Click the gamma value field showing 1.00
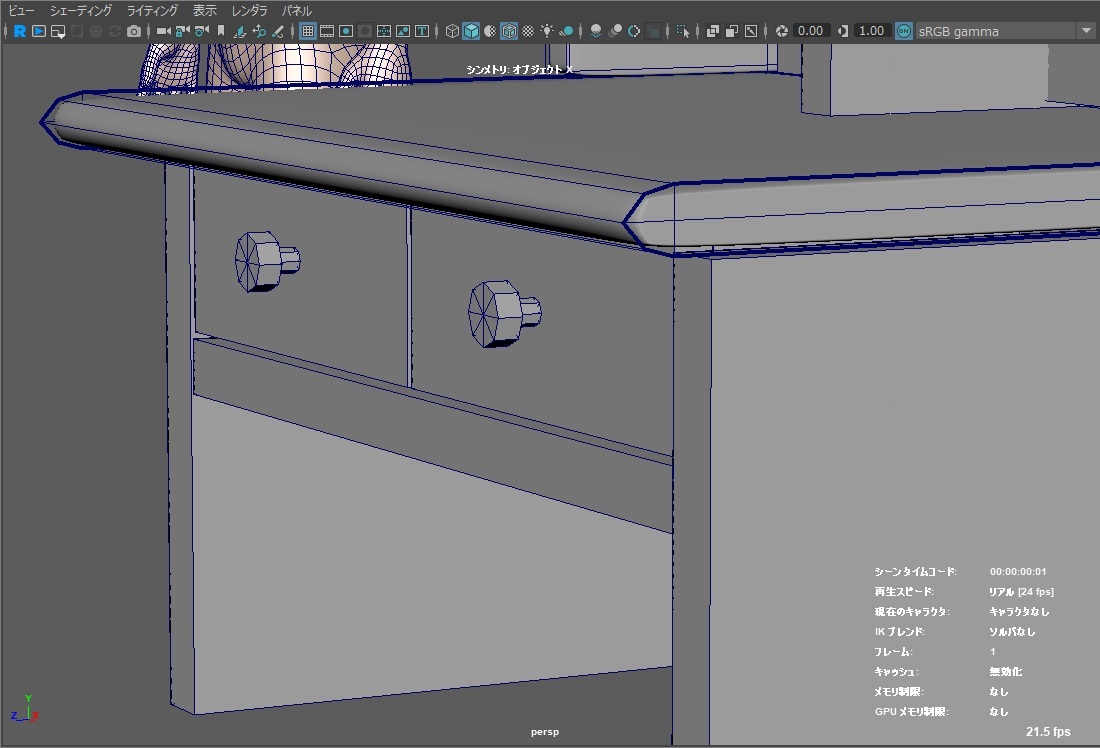Image resolution: width=1100 pixels, height=748 pixels. (871, 31)
